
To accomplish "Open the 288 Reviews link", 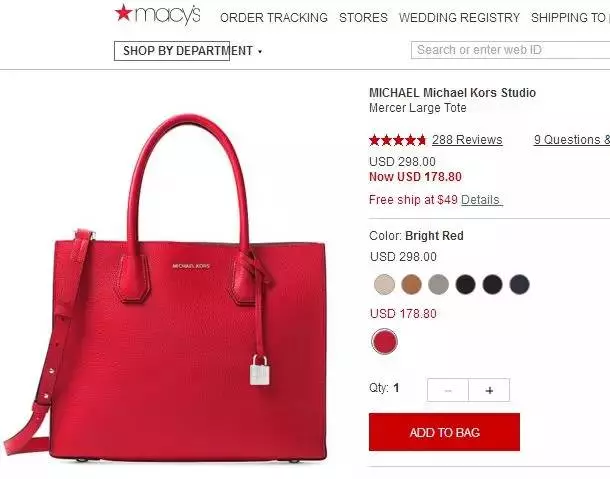I will [467, 140].
